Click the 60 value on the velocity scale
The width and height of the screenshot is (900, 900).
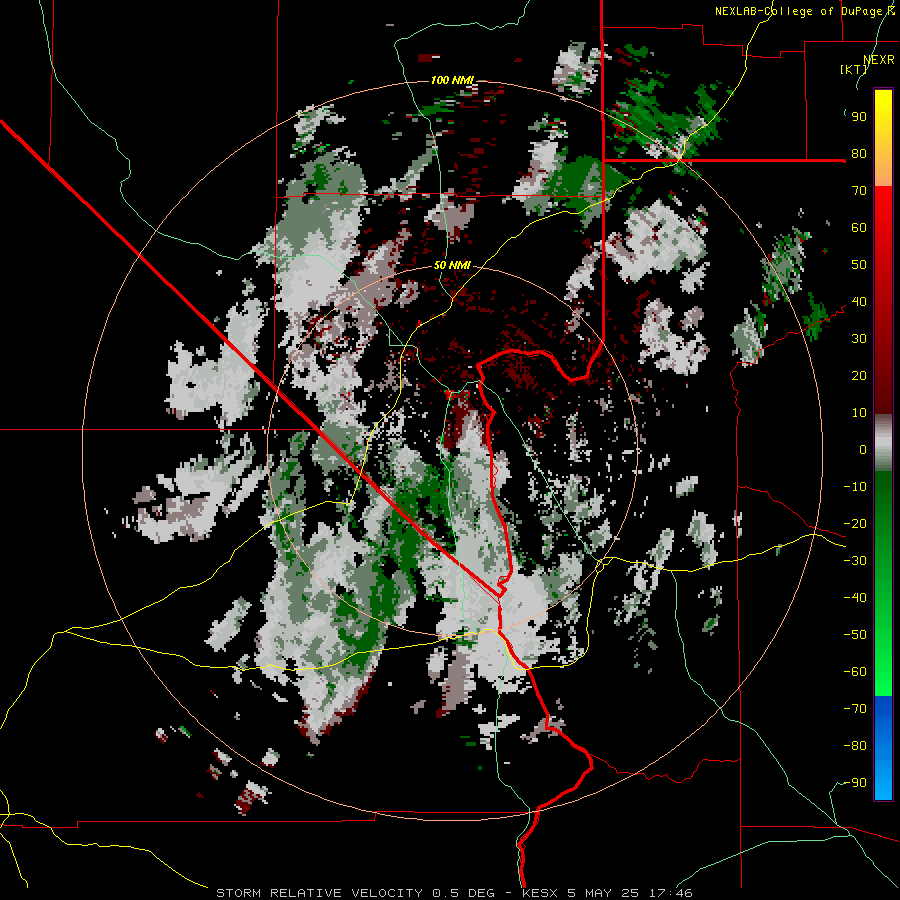point(859,227)
